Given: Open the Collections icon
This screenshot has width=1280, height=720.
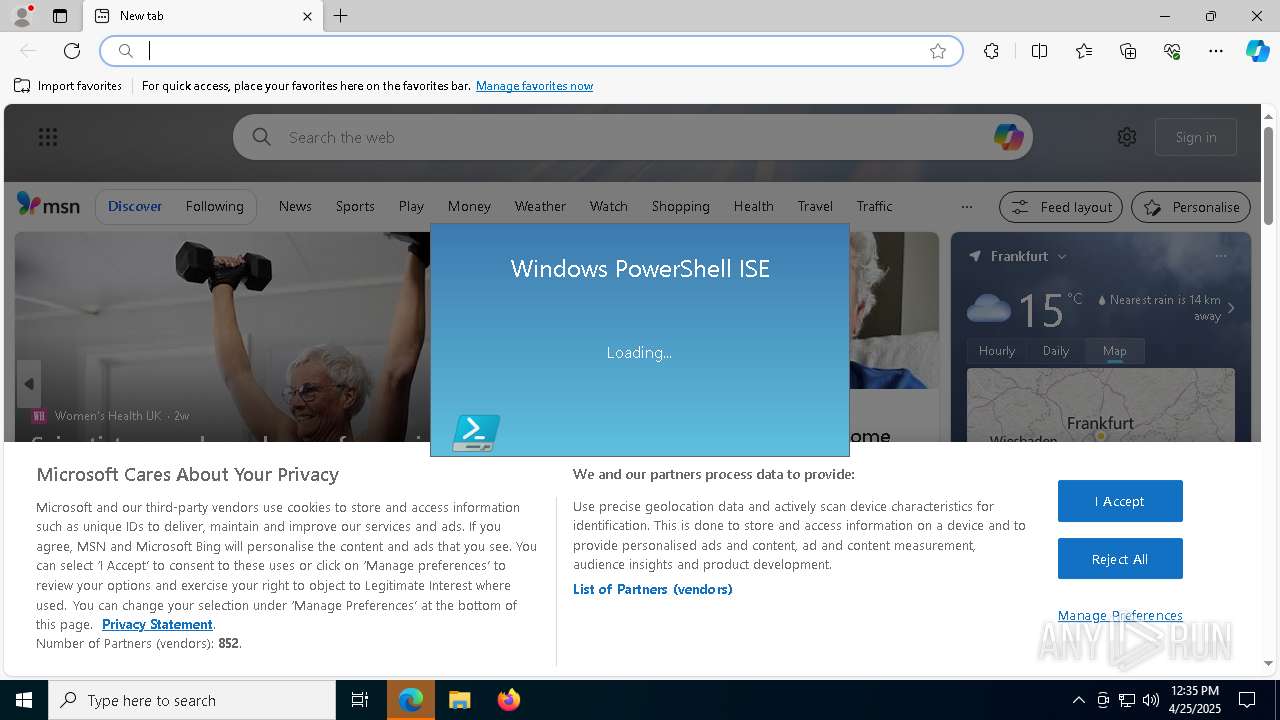Looking at the screenshot, I should 1128,51.
